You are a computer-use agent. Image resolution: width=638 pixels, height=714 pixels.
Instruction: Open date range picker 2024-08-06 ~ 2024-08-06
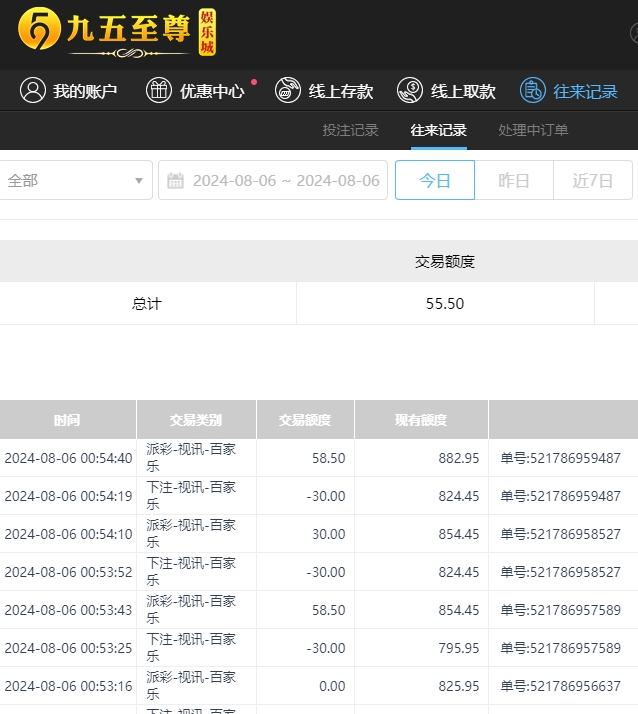285,181
